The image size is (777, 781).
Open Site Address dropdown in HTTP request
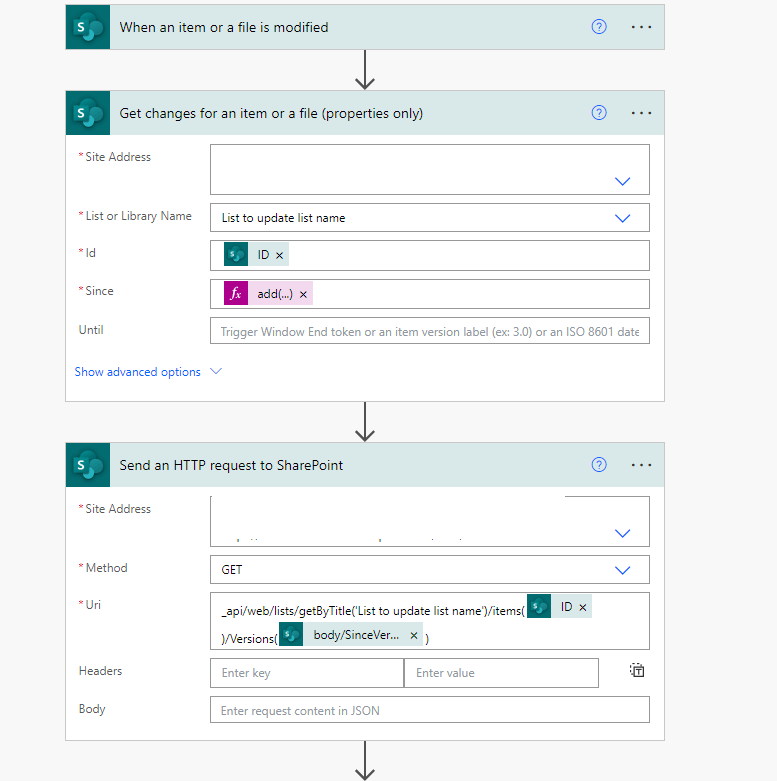pyautogui.click(x=622, y=533)
